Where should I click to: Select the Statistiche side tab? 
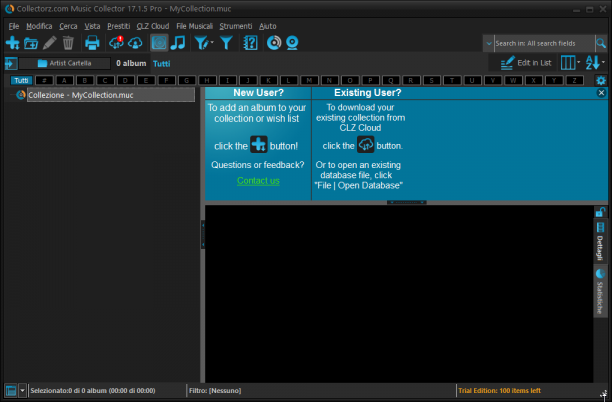click(x=600, y=292)
